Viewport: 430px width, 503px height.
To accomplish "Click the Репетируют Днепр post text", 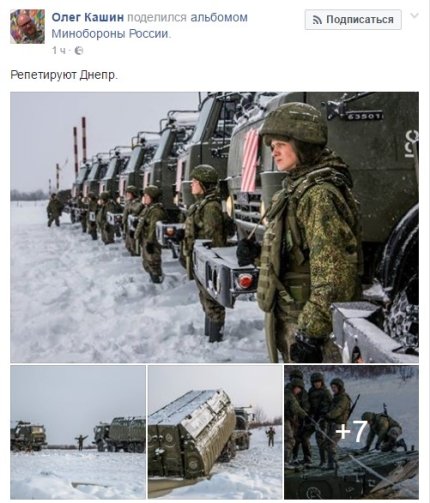I will coord(64,75).
